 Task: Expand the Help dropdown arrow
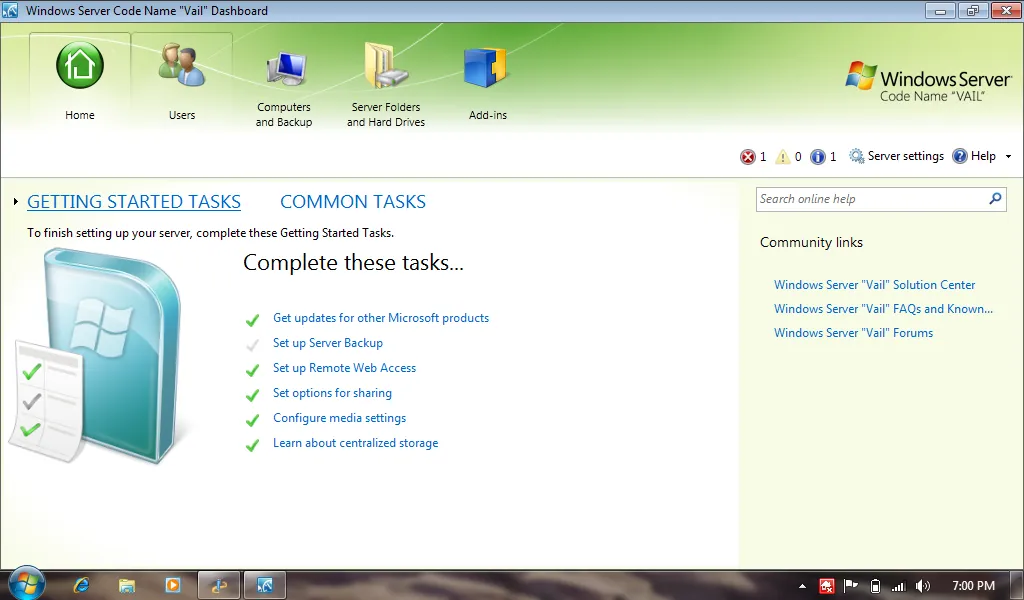tap(1008, 157)
